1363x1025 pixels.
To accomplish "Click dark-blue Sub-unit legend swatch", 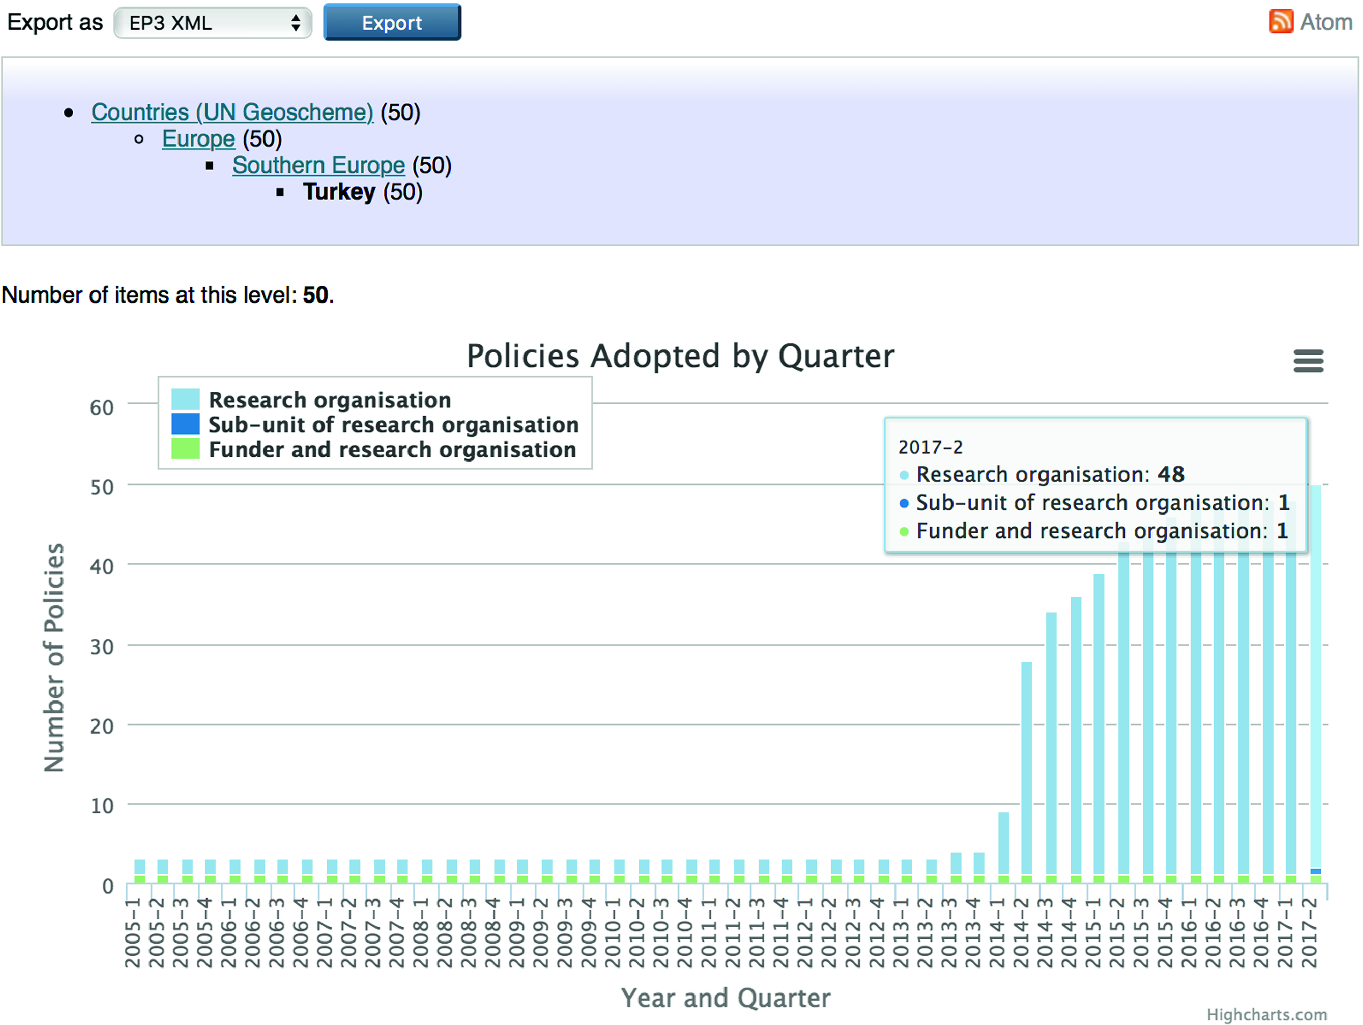I will pyautogui.click(x=185, y=424).
